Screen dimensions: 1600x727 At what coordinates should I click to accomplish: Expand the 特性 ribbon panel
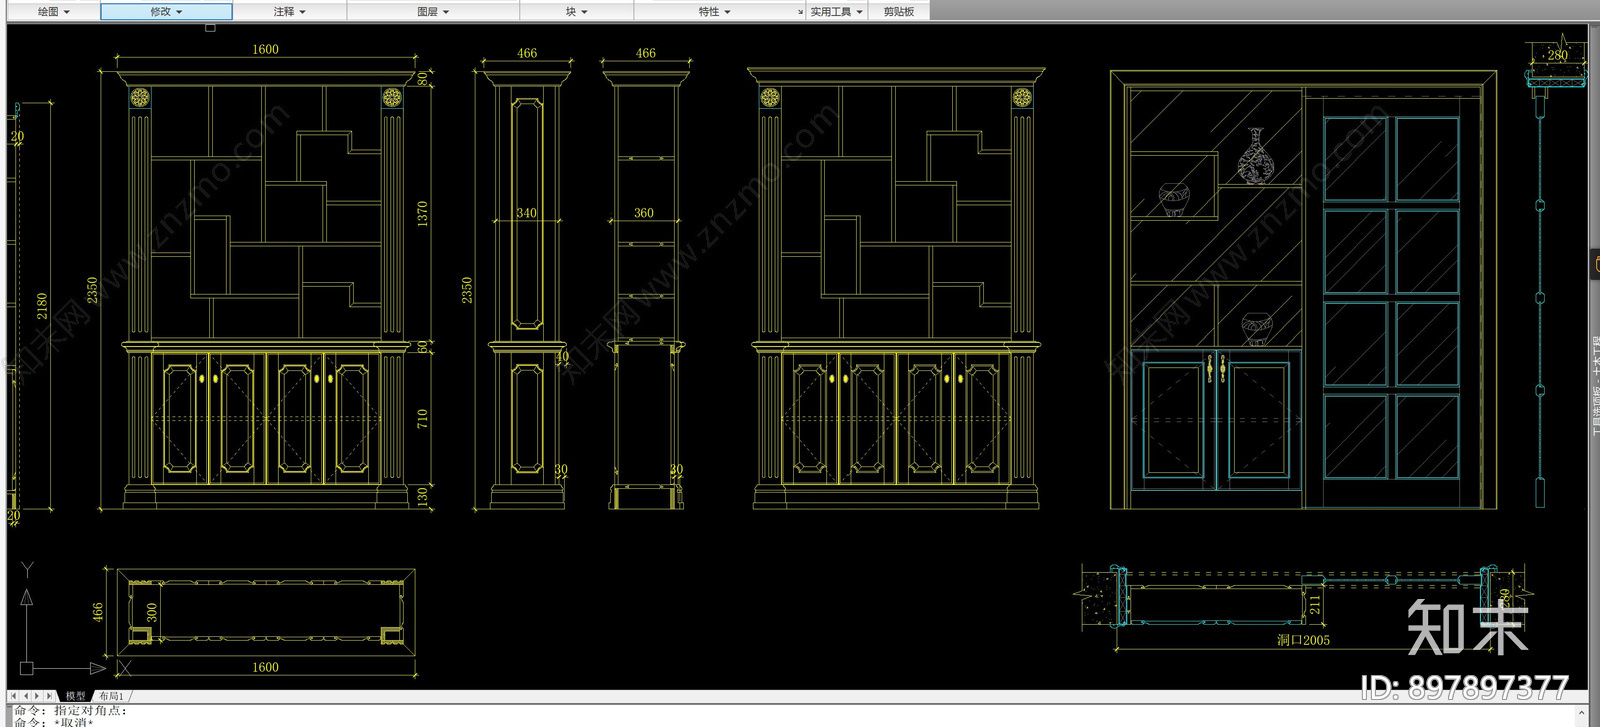tap(714, 11)
